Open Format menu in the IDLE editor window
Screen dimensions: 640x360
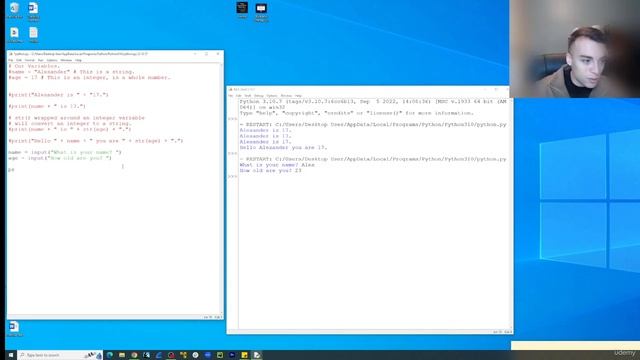29,60
